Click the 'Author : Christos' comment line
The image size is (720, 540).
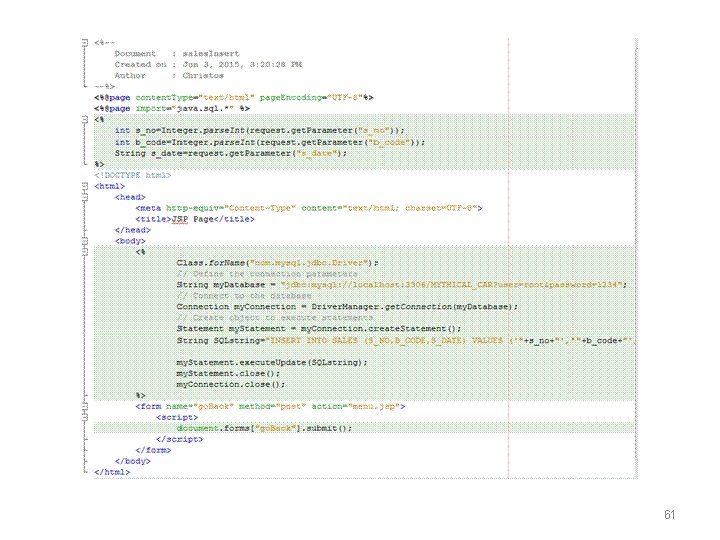coord(169,76)
